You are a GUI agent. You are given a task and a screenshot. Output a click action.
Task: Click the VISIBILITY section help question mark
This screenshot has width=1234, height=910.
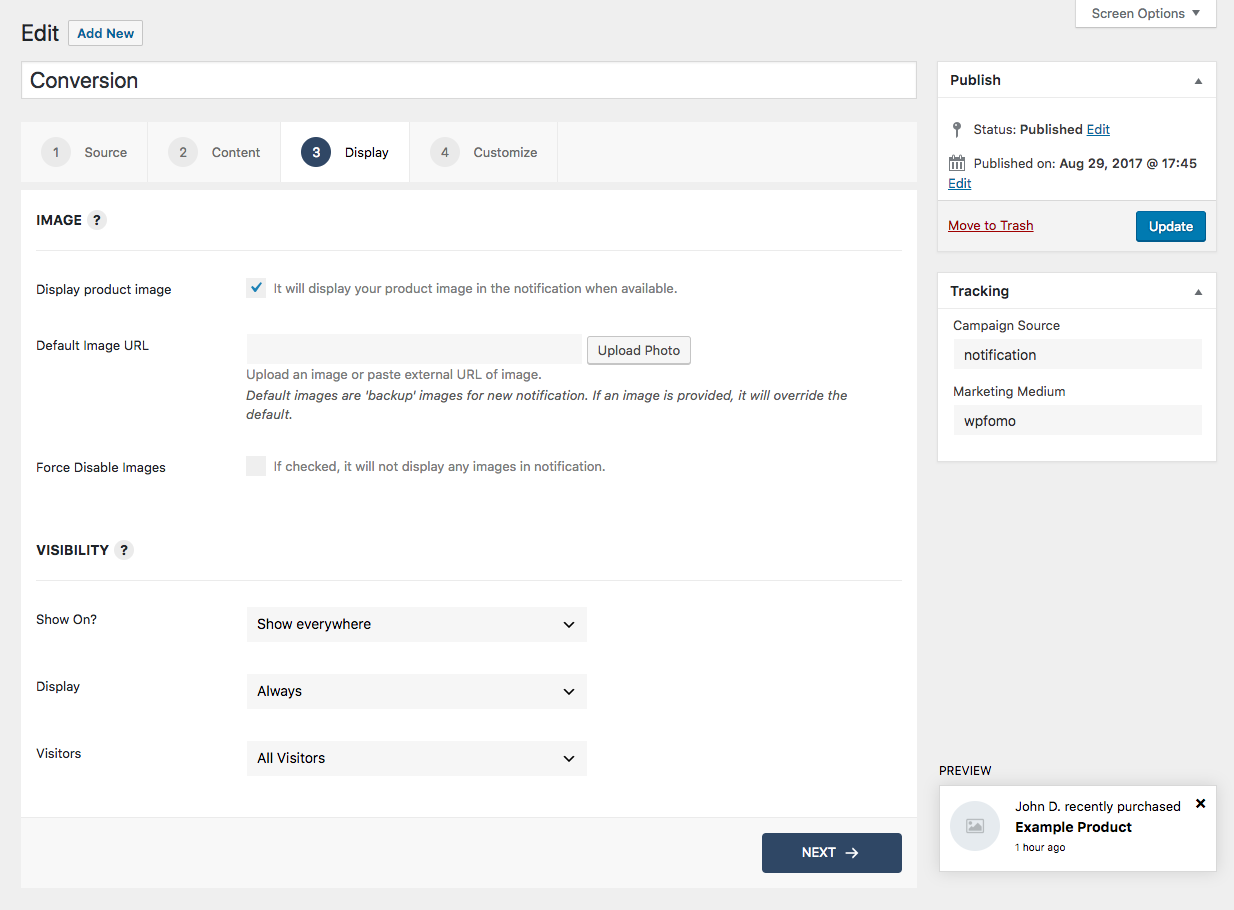click(x=124, y=549)
